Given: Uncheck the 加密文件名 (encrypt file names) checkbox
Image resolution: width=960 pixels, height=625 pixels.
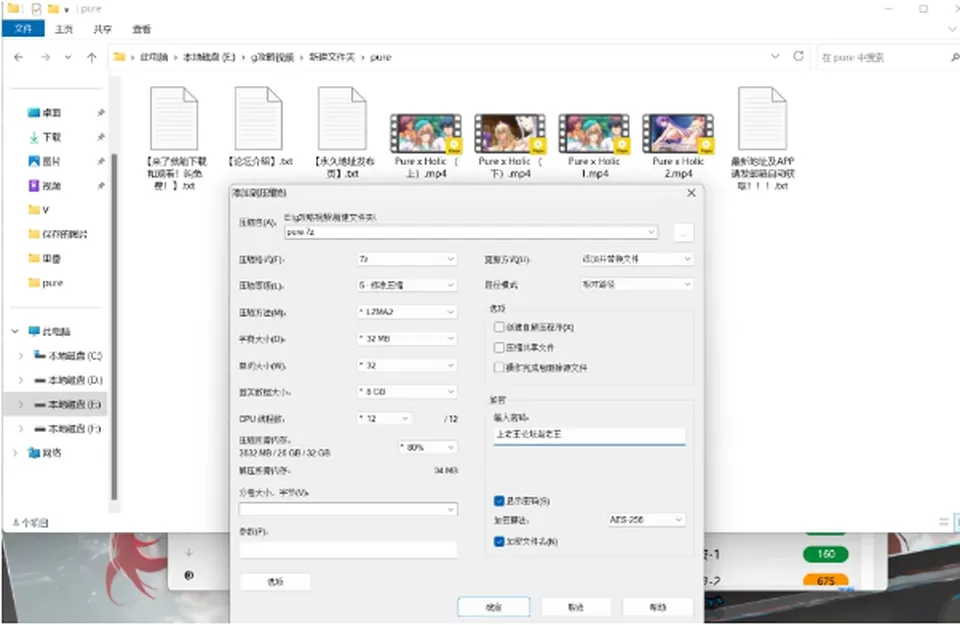Looking at the screenshot, I should (499, 541).
